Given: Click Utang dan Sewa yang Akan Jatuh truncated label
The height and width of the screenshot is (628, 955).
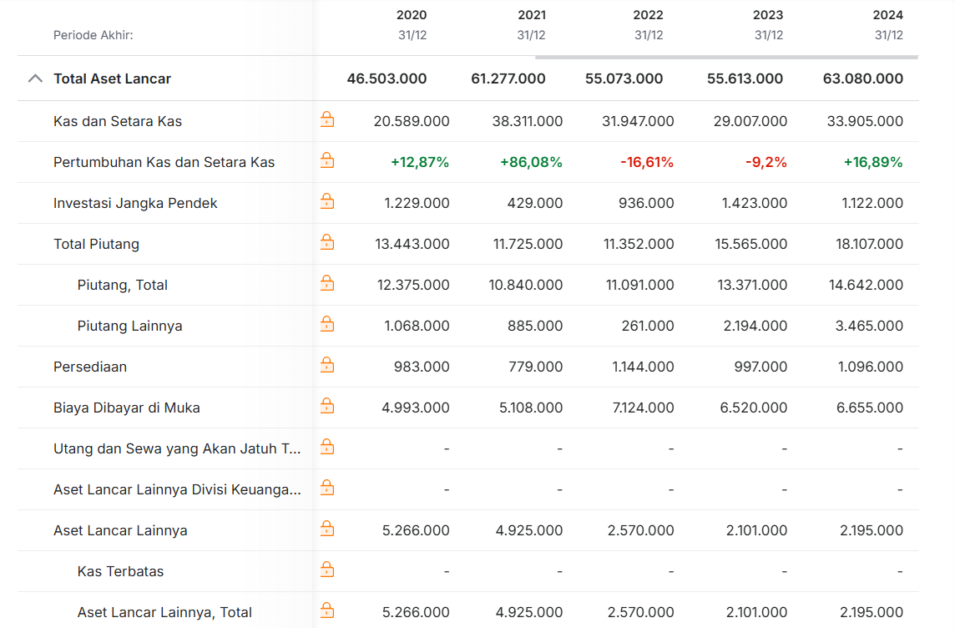Looking at the screenshot, I should (x=177, y=449).
